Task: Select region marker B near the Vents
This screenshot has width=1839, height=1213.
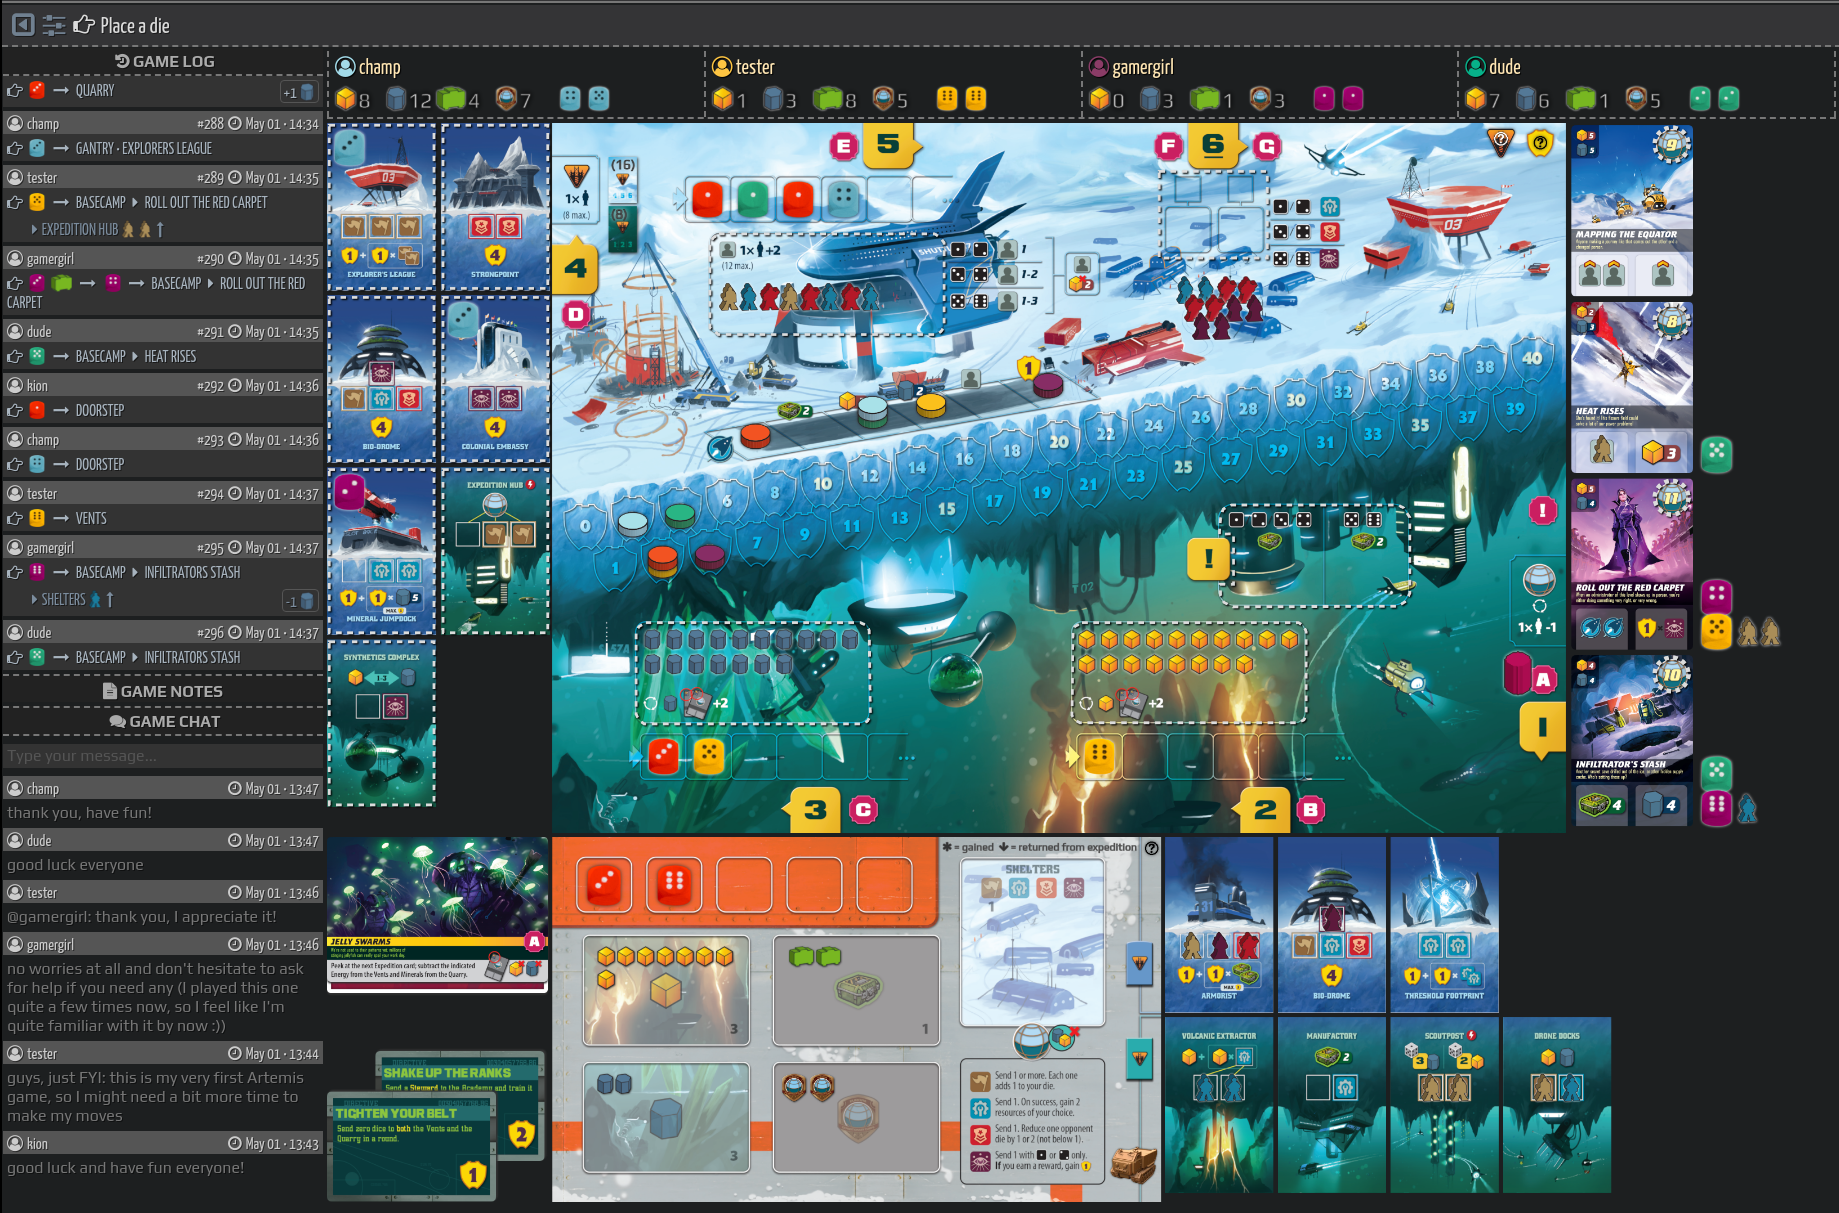Action: pyautogui.click(x=1310, y=810)
